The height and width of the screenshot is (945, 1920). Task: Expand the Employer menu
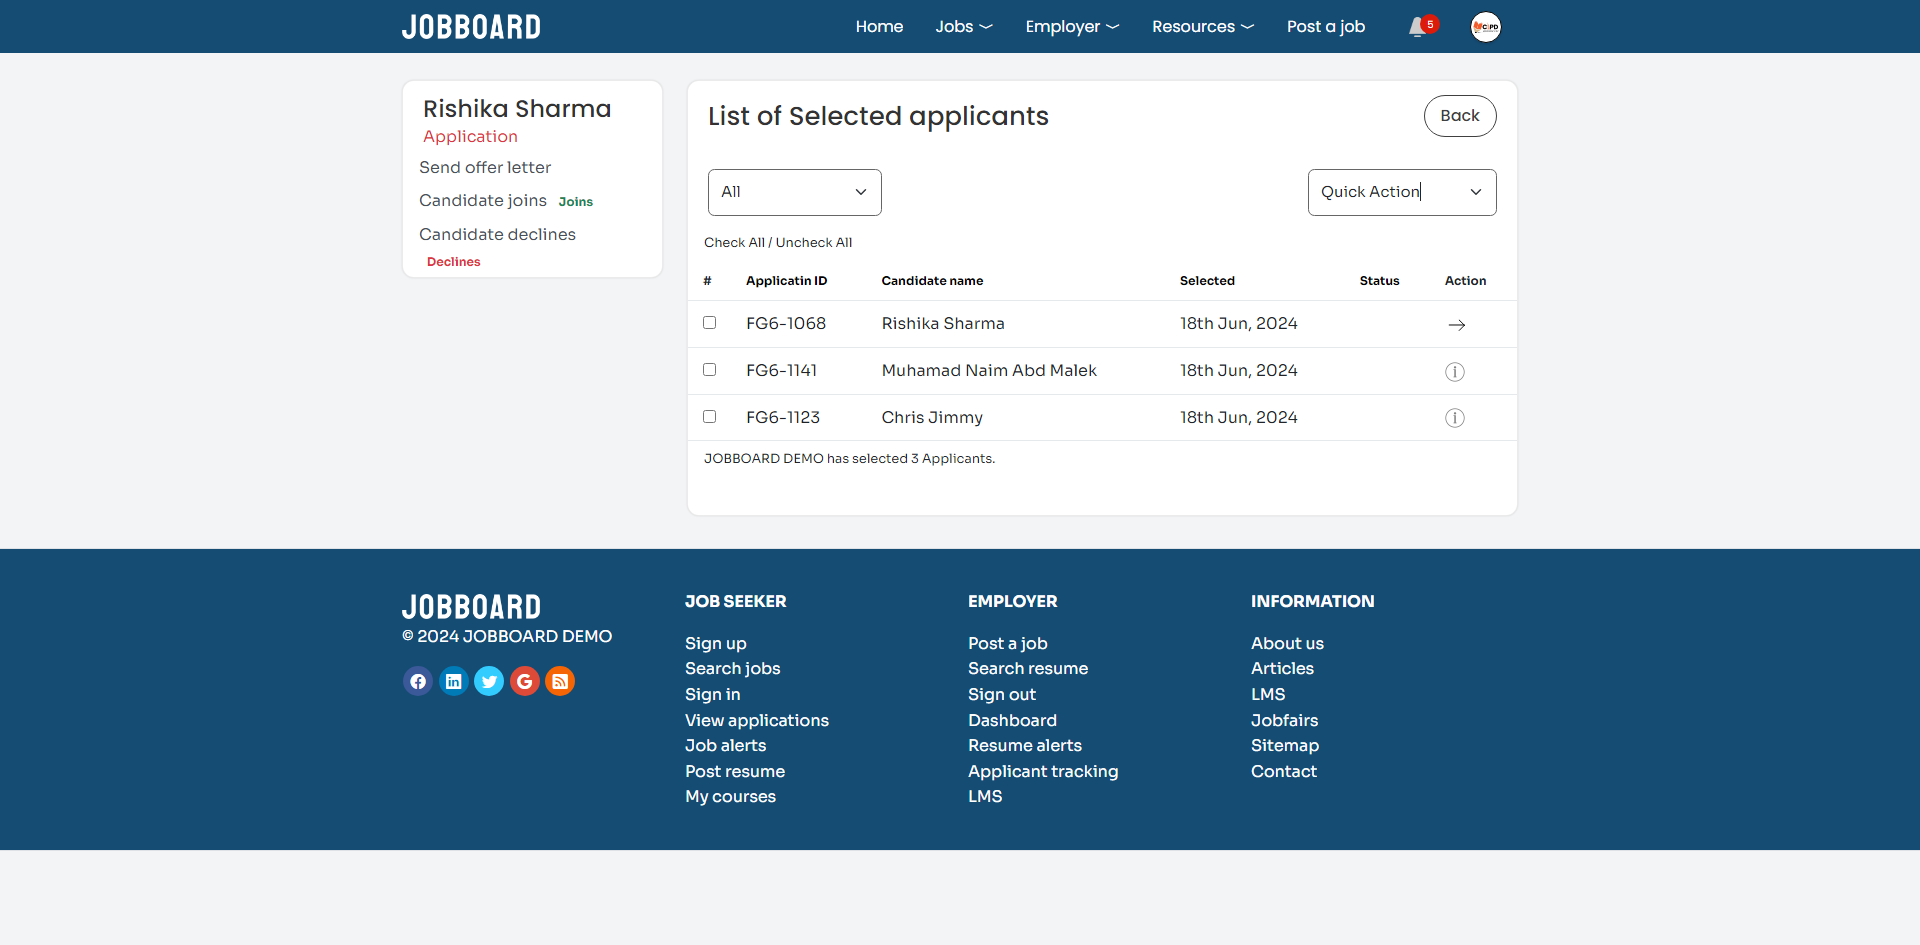(x=1072, y=27)
